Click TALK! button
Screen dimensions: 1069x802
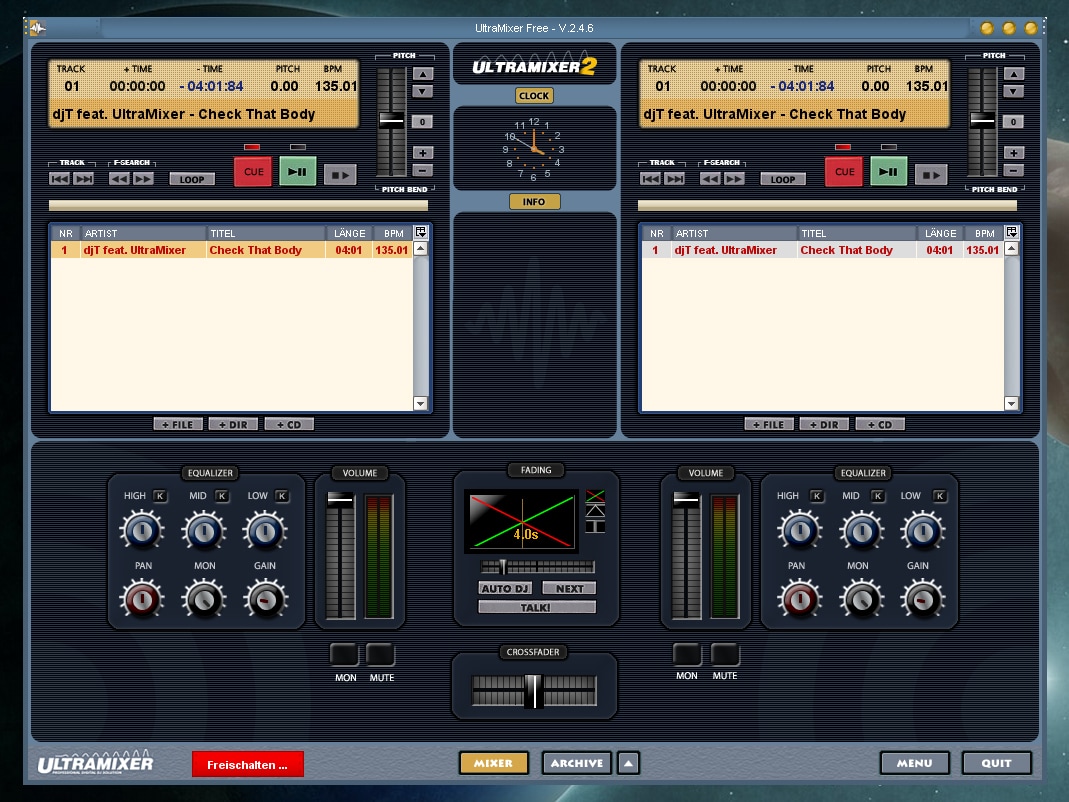pyautogui.click(x=537, y=607)
